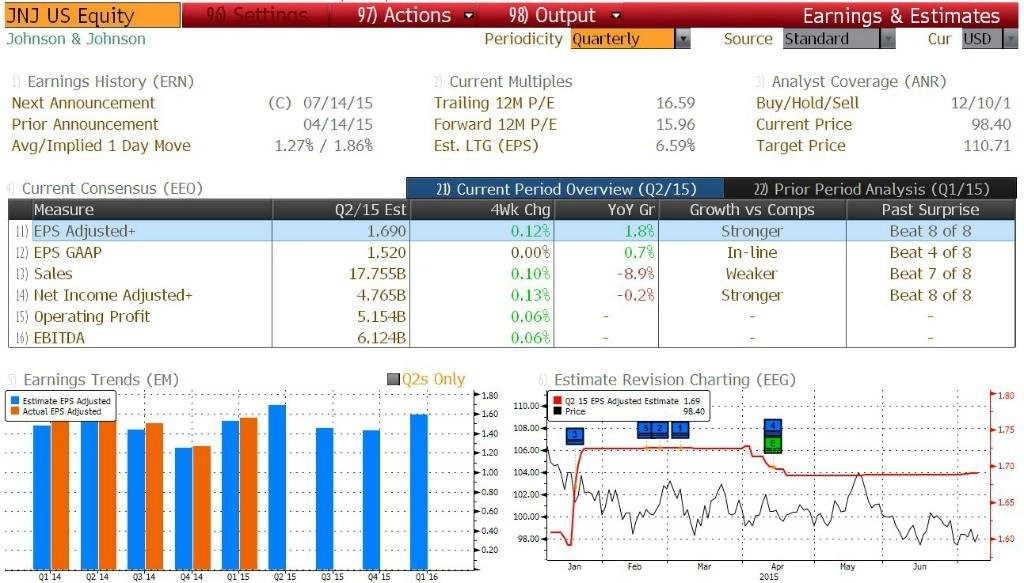Click Est. LTG (EPS) value 6.59%
This screenshot has height=583, width=1024.
point(675,146)
